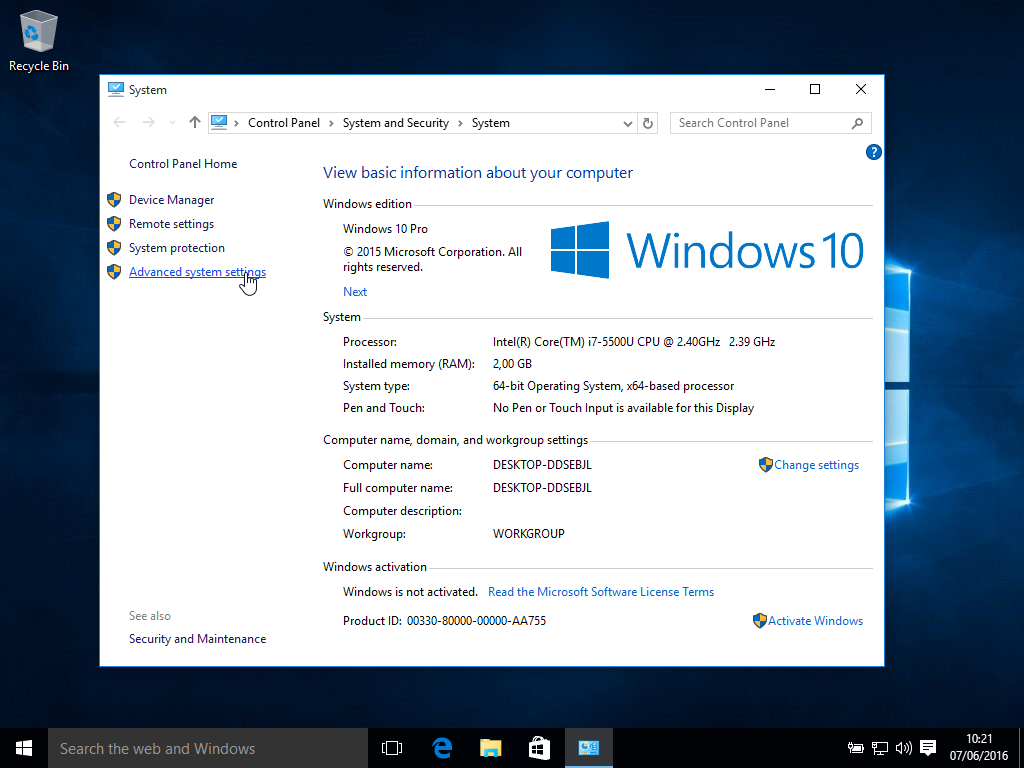1024x768 pixels.
Task: Select the computer name DESKTOP-DDSEBJL value
Action: [x=542, y=465]
